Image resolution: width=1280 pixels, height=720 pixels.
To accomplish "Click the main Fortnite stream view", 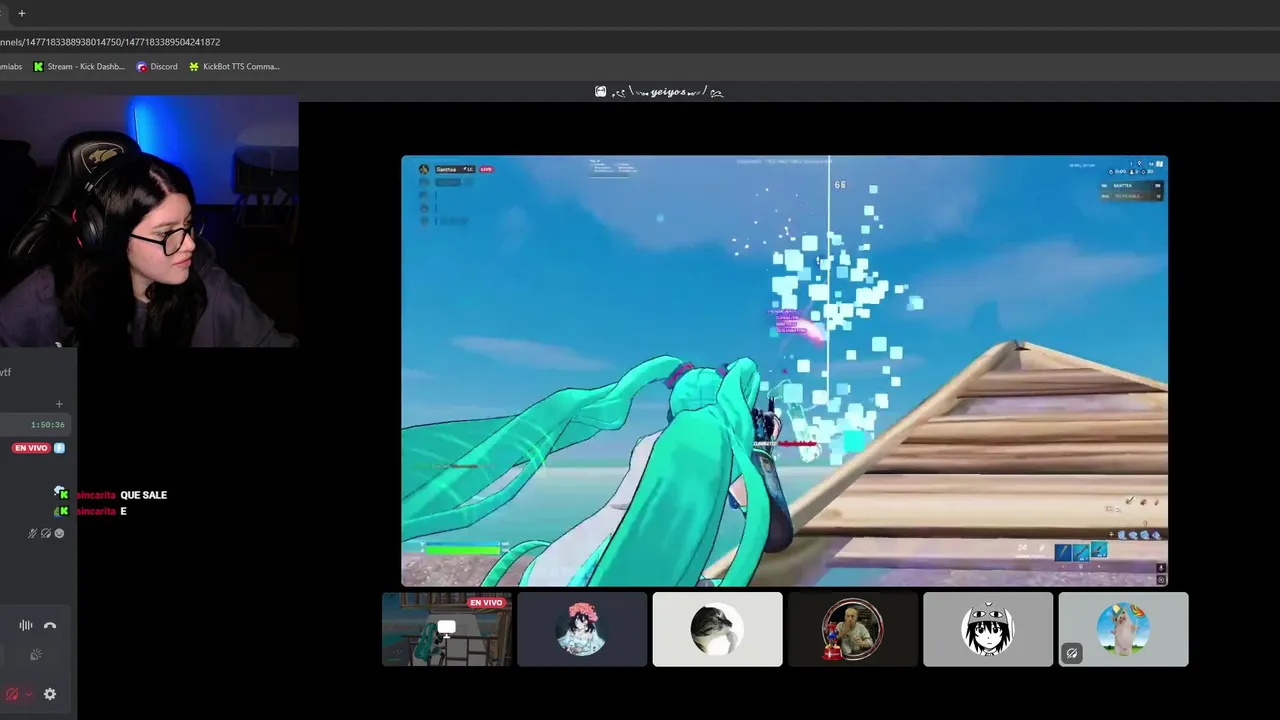I will click(784, 370).
